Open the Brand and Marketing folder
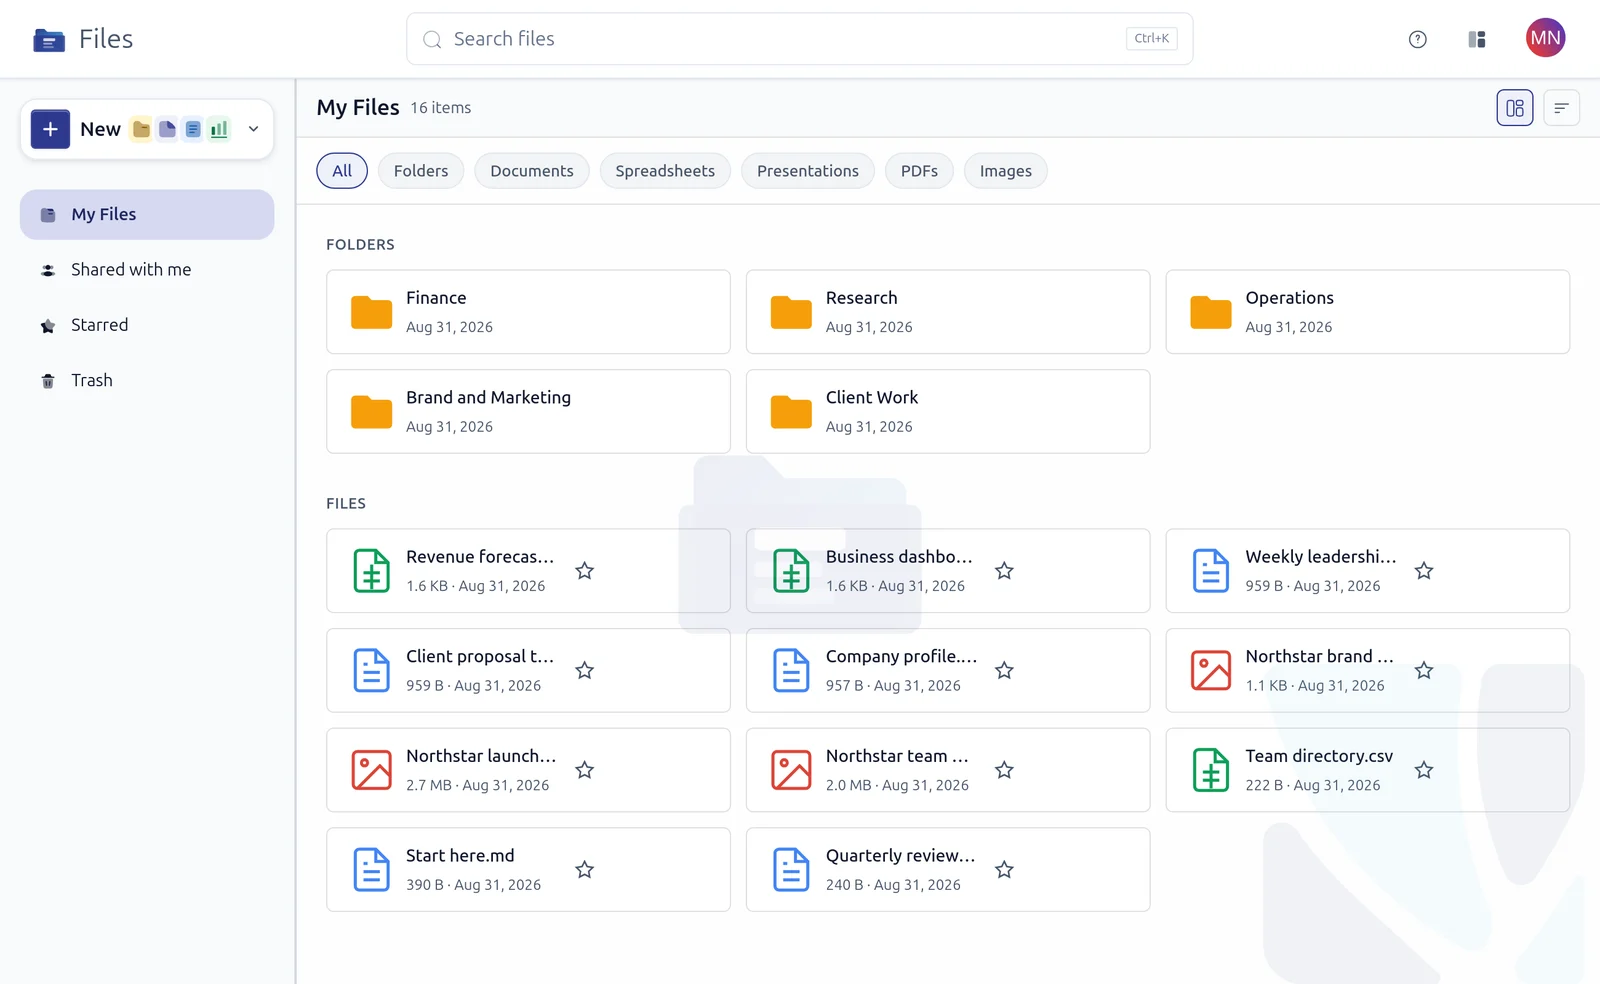The image size is (1600, 984). coord(528,412)
